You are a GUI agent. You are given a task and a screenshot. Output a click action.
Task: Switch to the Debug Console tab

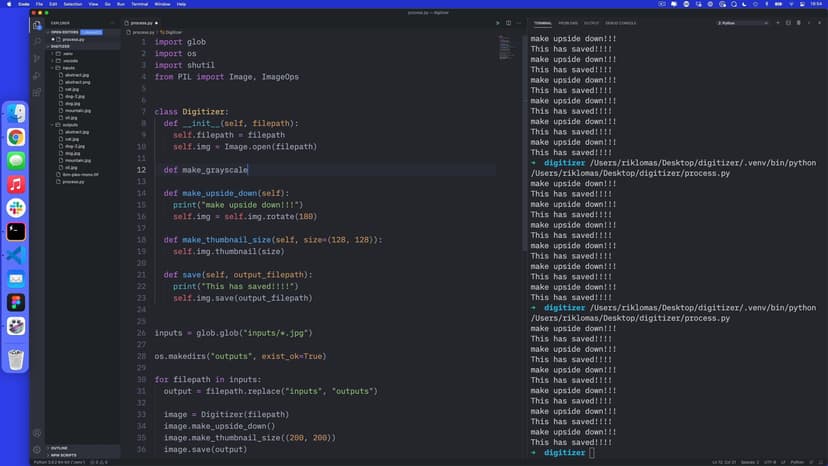(620, 22)
